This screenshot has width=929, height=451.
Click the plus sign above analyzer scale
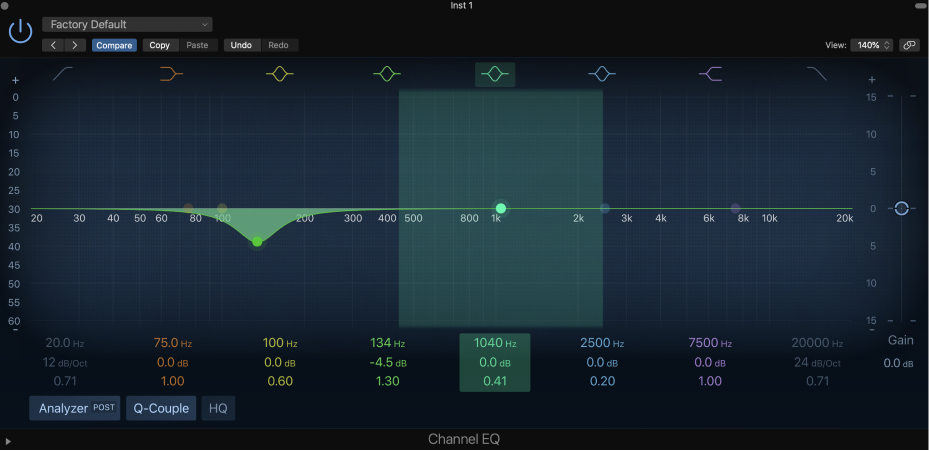click(x=15, y=81)
